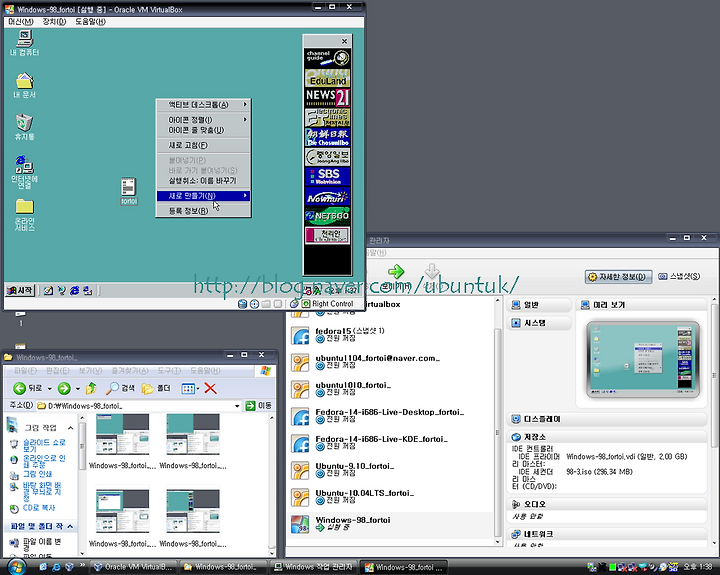Open the JoongAng Ilbo channel button

pyautogui.click(x=327, y=157)
